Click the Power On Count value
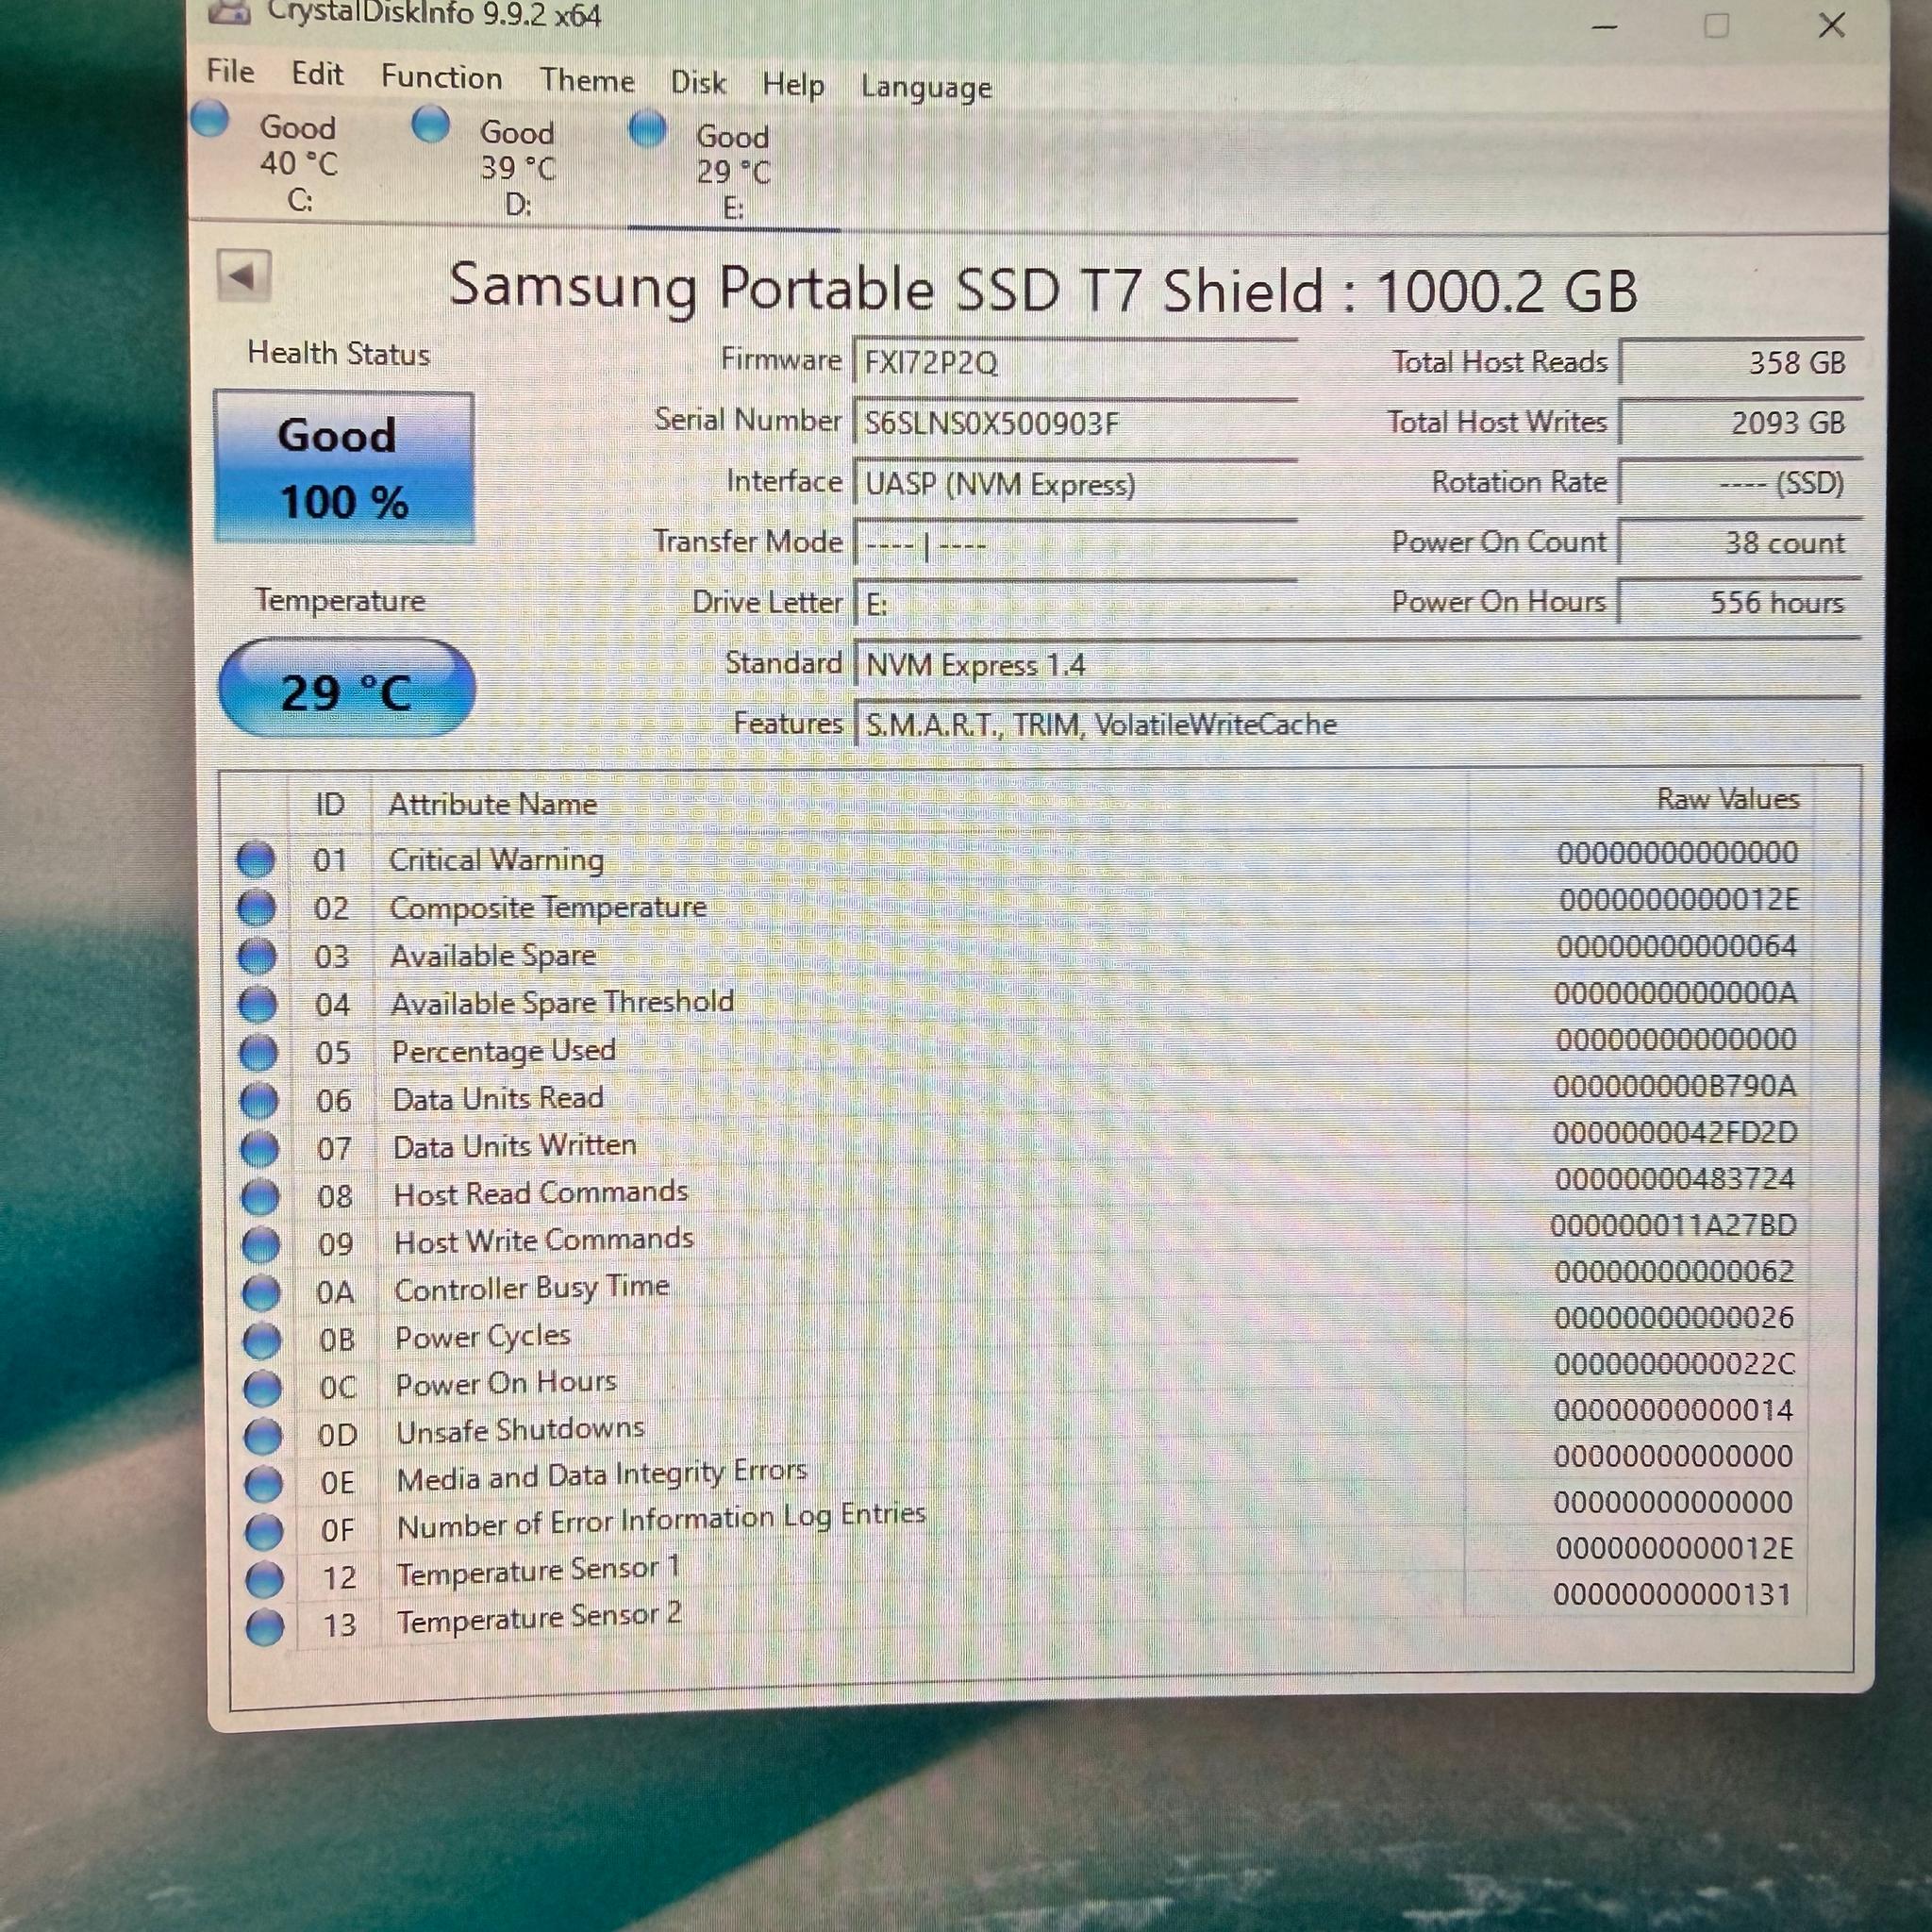 (1740, 543)
